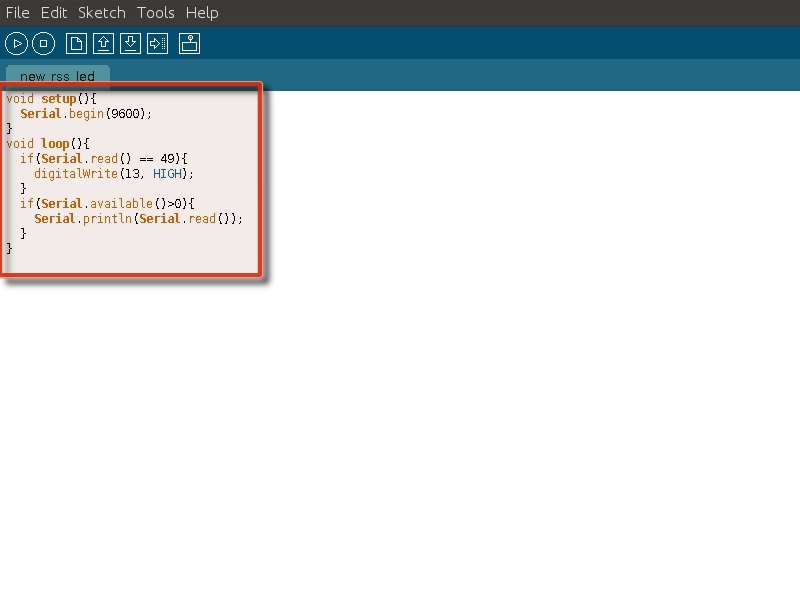Open the Sketch menu
This screenshot has width=800, height=600.
point(102,13)
